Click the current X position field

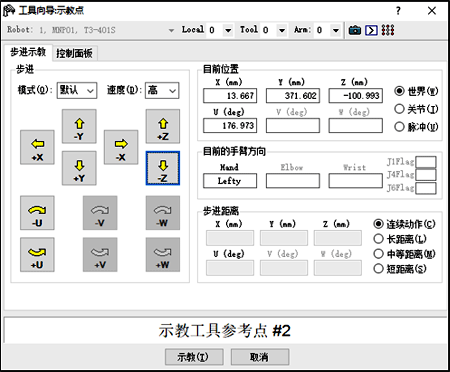point(230,96)
